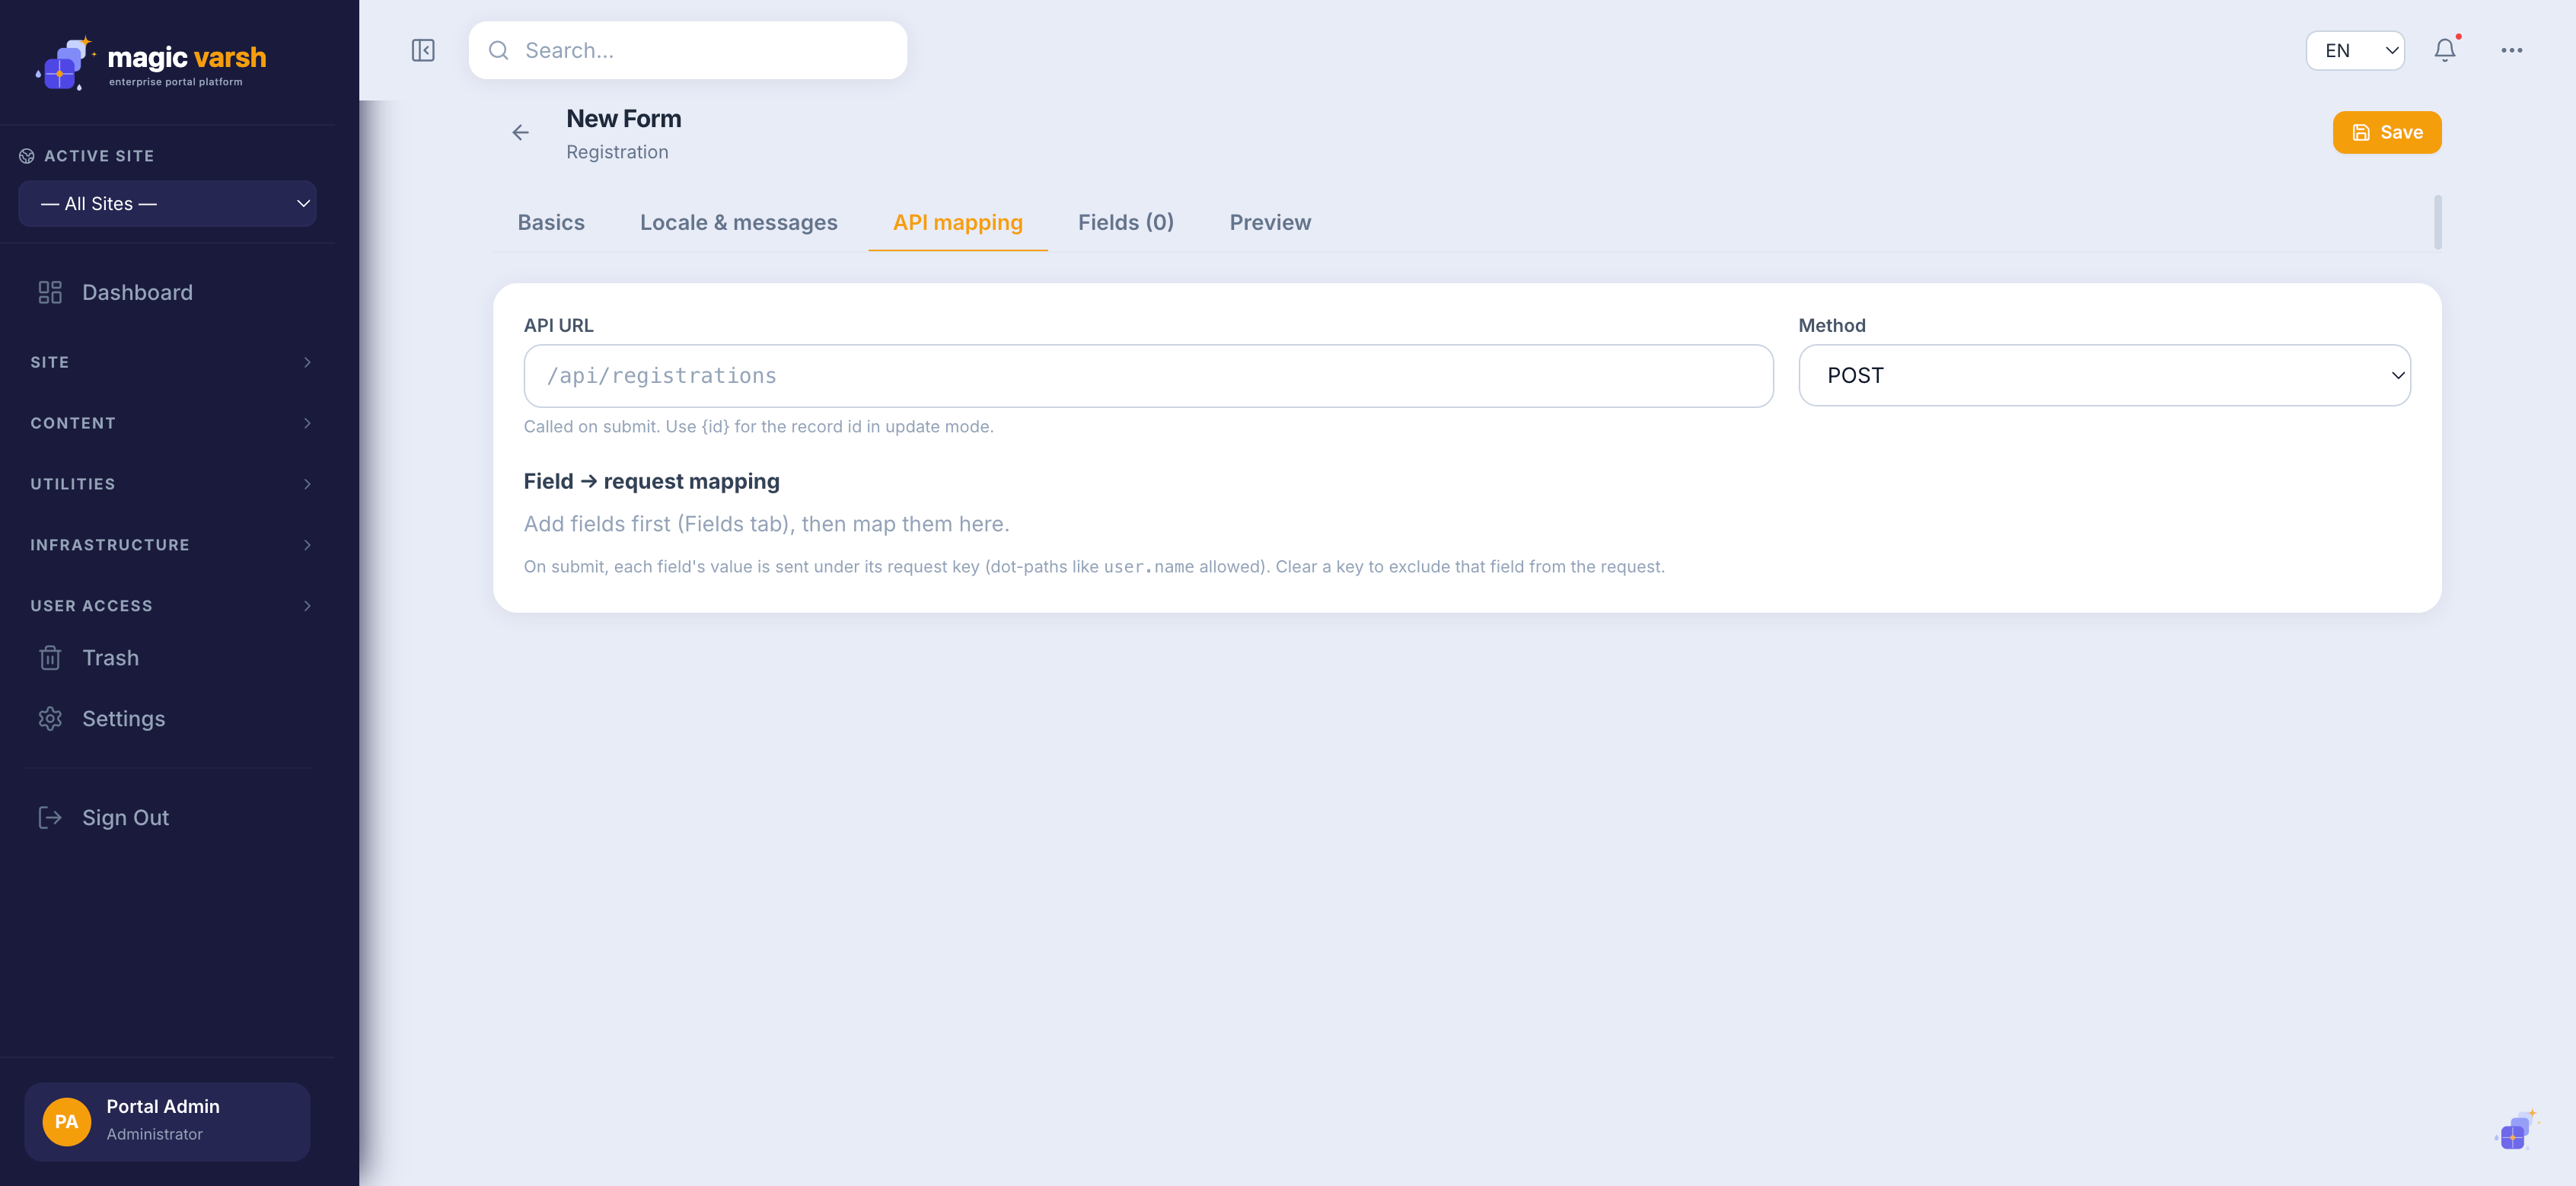Image resolution: width=2576 pixels, height=1186 pixels.
Task: Select the API mapping tab
Action: (x=957, y=223)
